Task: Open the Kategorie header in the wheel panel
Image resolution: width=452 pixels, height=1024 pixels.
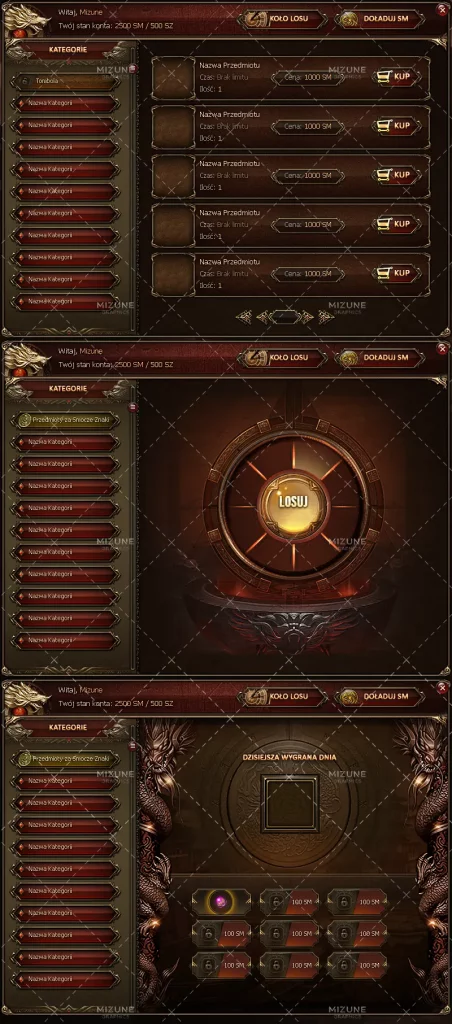Action: [x=67, y=388]
